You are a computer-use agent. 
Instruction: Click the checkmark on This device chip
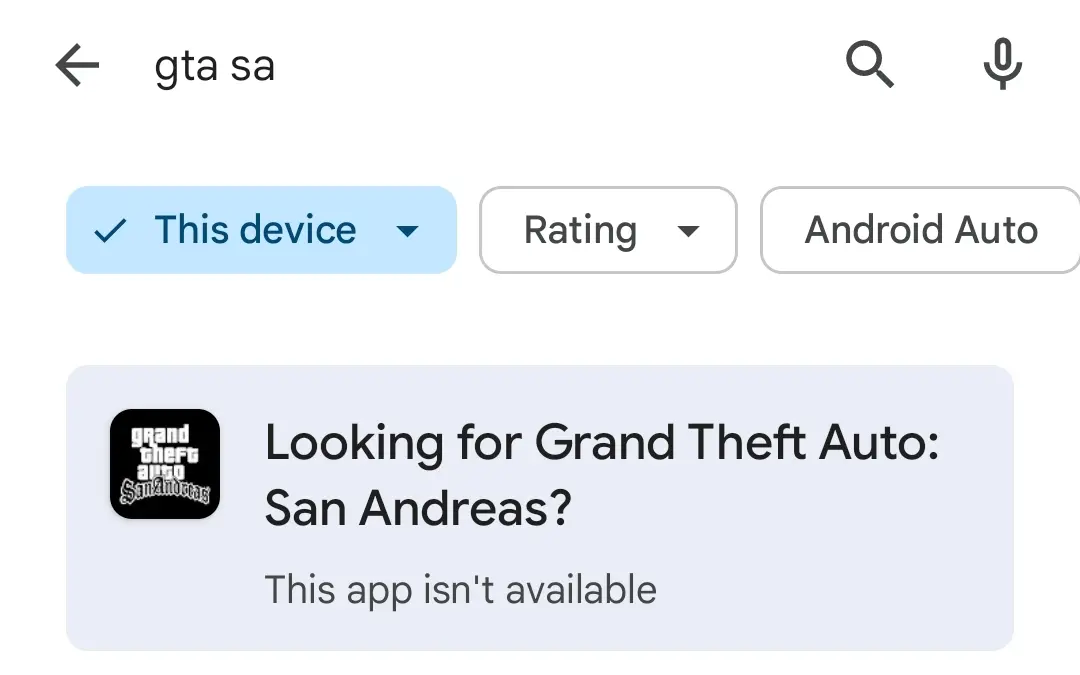pos(110,231)
